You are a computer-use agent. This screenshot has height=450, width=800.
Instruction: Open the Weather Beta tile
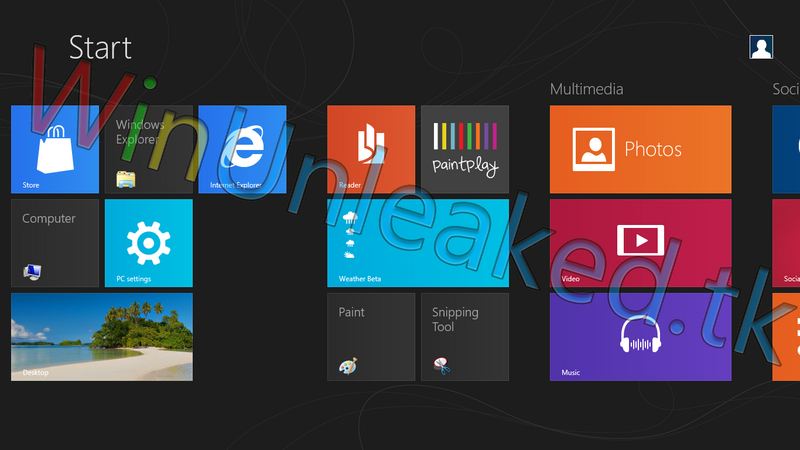tap(418, 243)
